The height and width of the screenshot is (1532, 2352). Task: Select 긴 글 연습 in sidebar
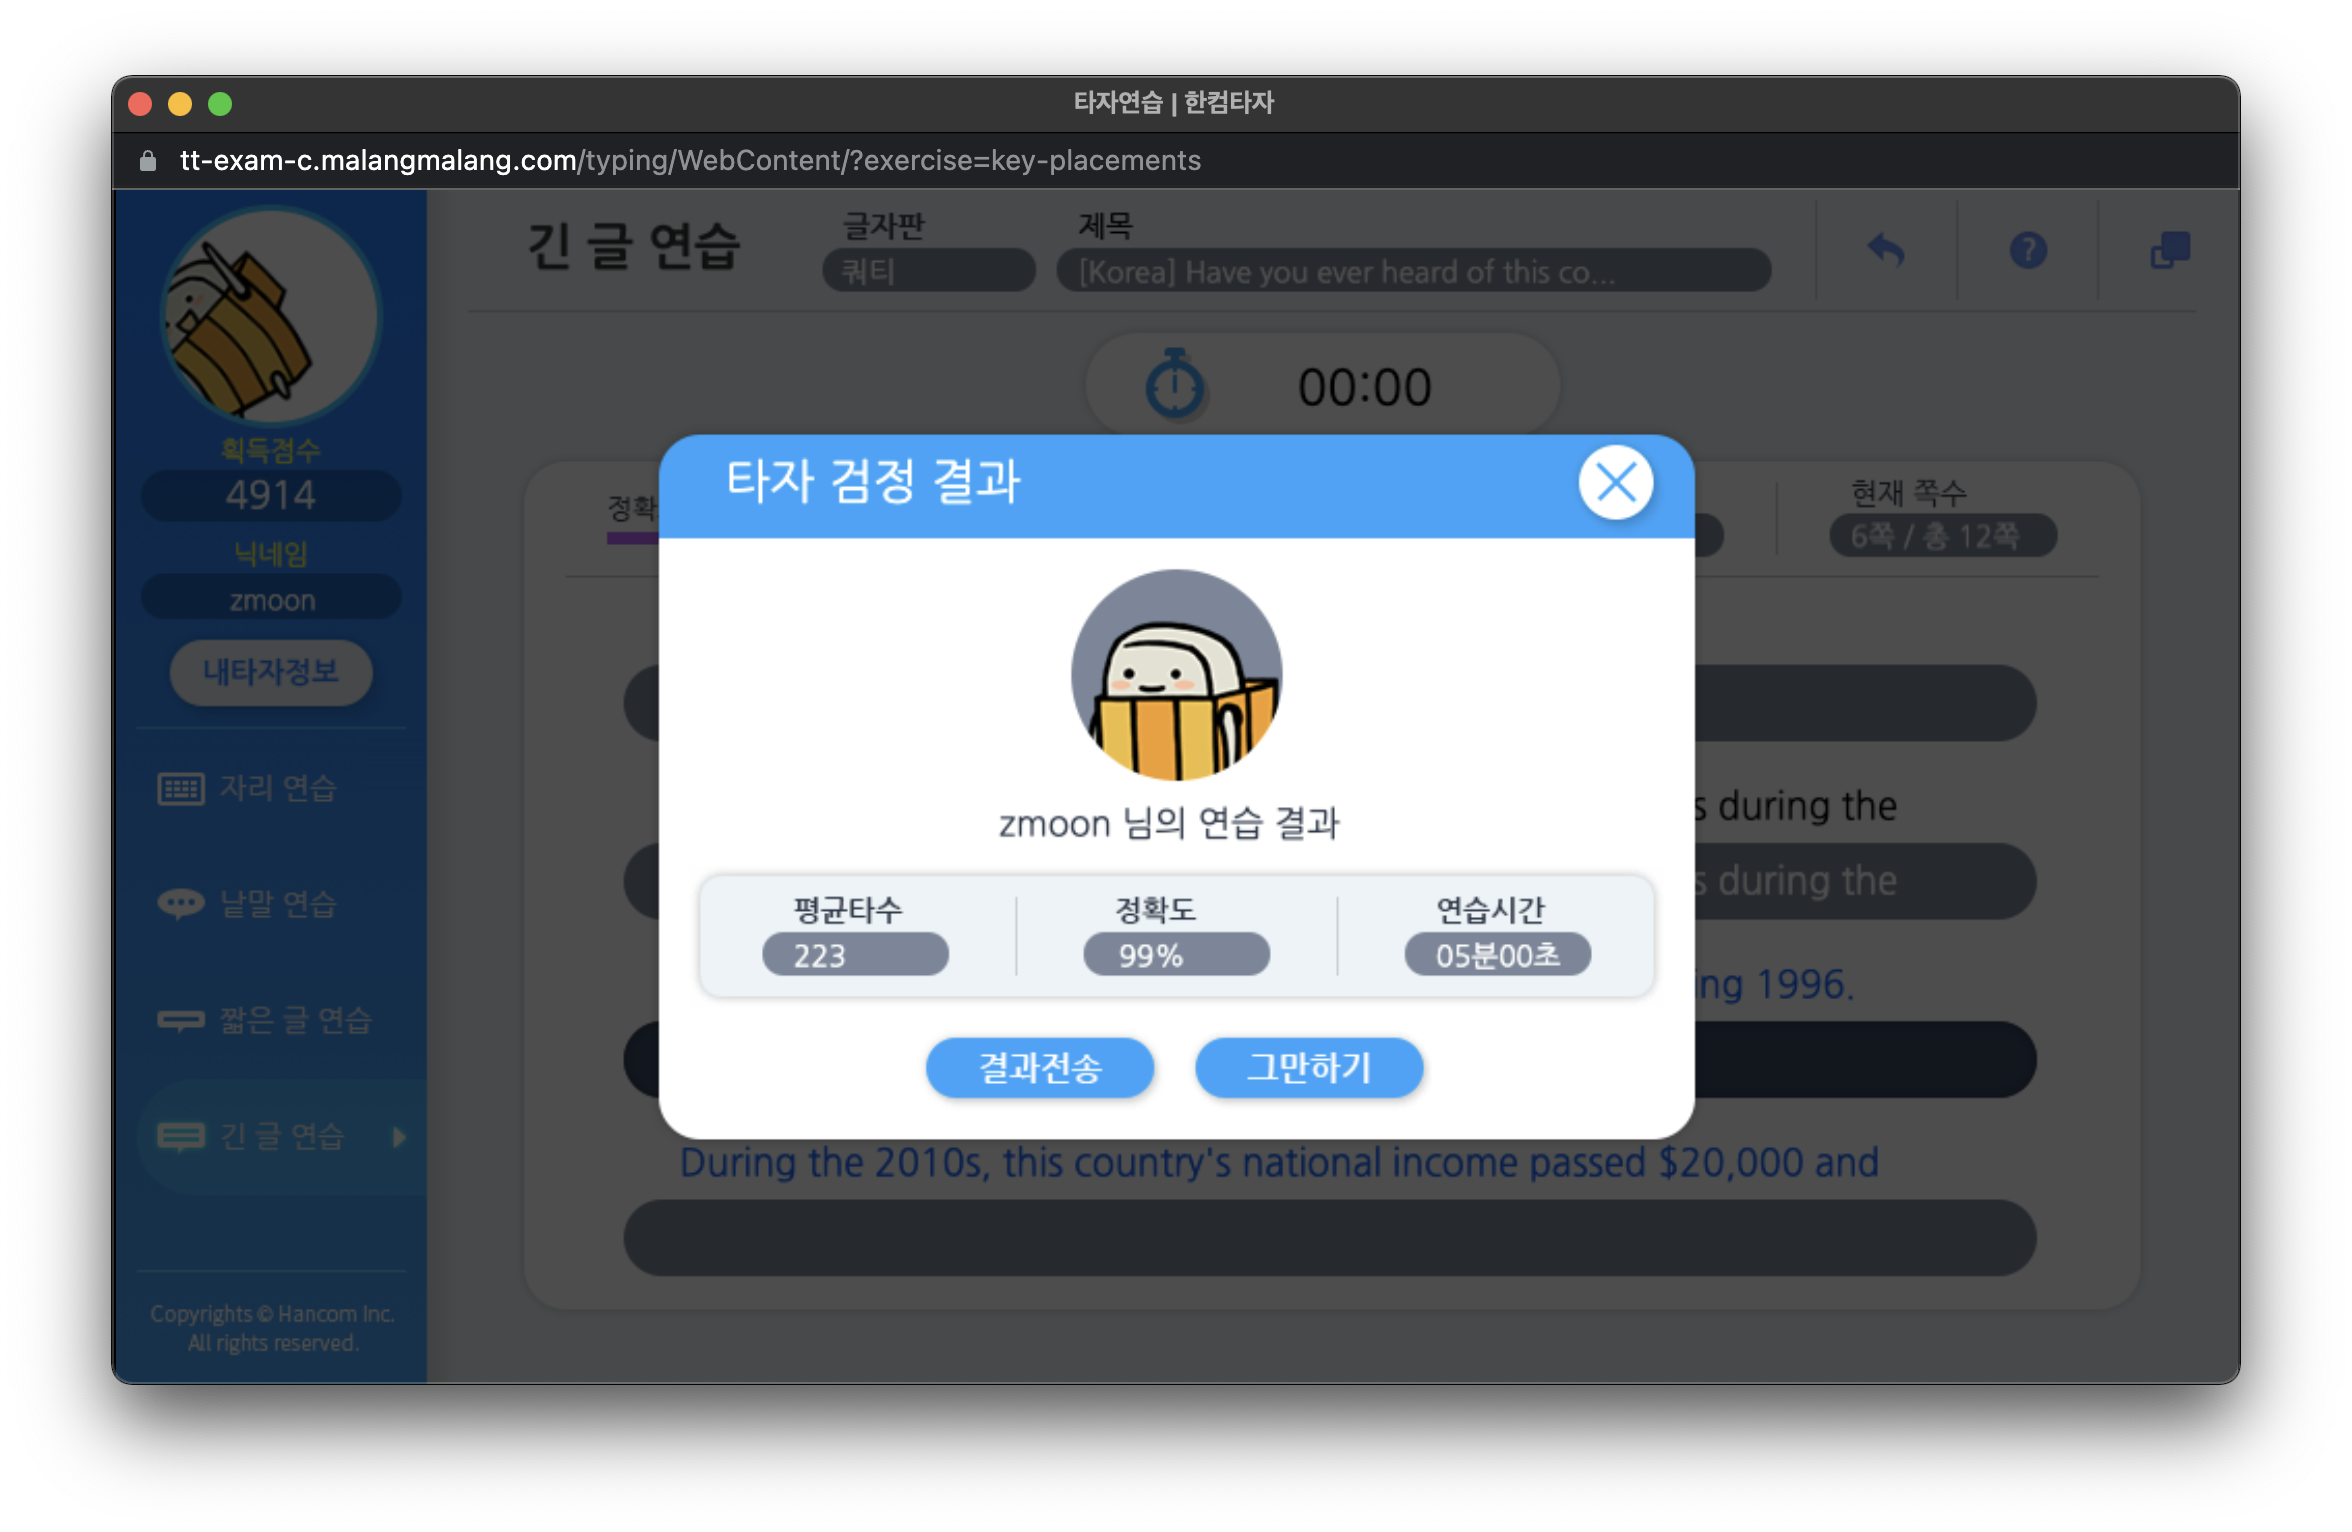pyautogui.click(x=281, y=1136)
